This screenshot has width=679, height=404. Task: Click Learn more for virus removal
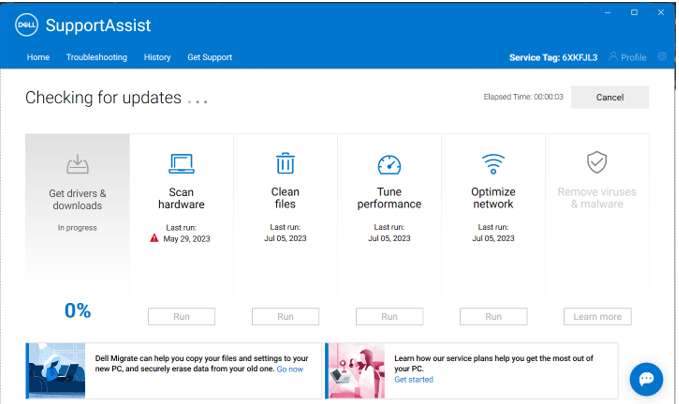pos(598,317)
